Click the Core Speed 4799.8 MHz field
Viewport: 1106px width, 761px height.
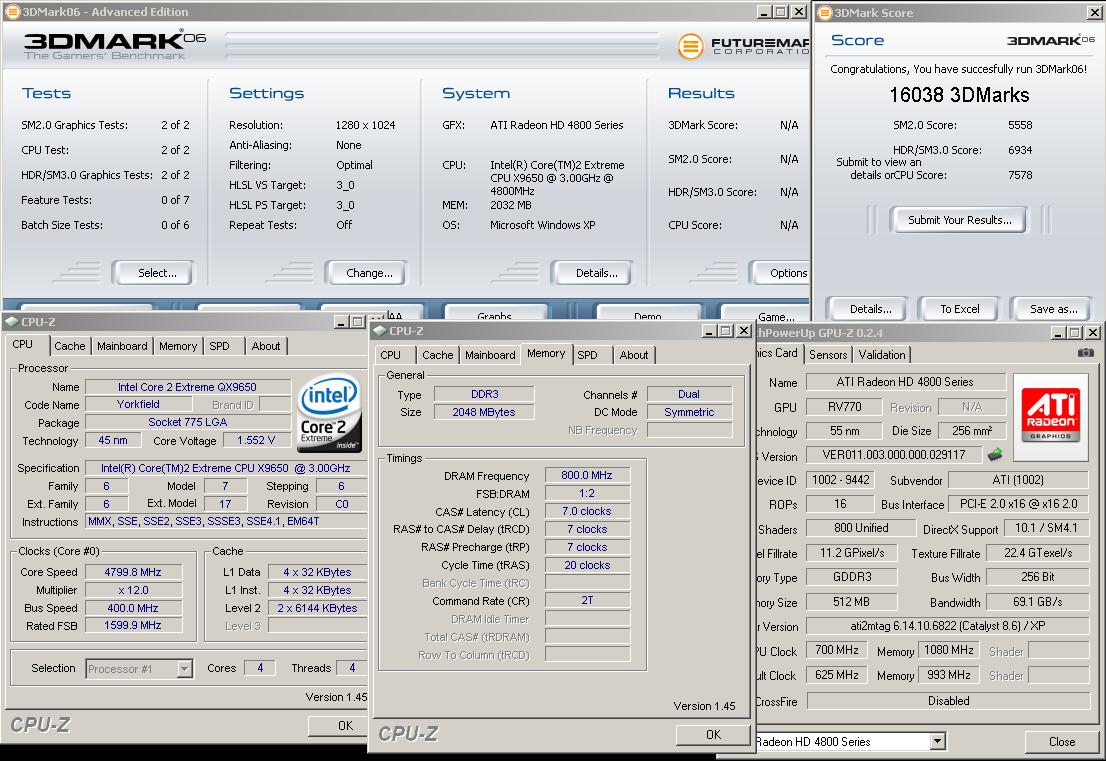(133, 572)
